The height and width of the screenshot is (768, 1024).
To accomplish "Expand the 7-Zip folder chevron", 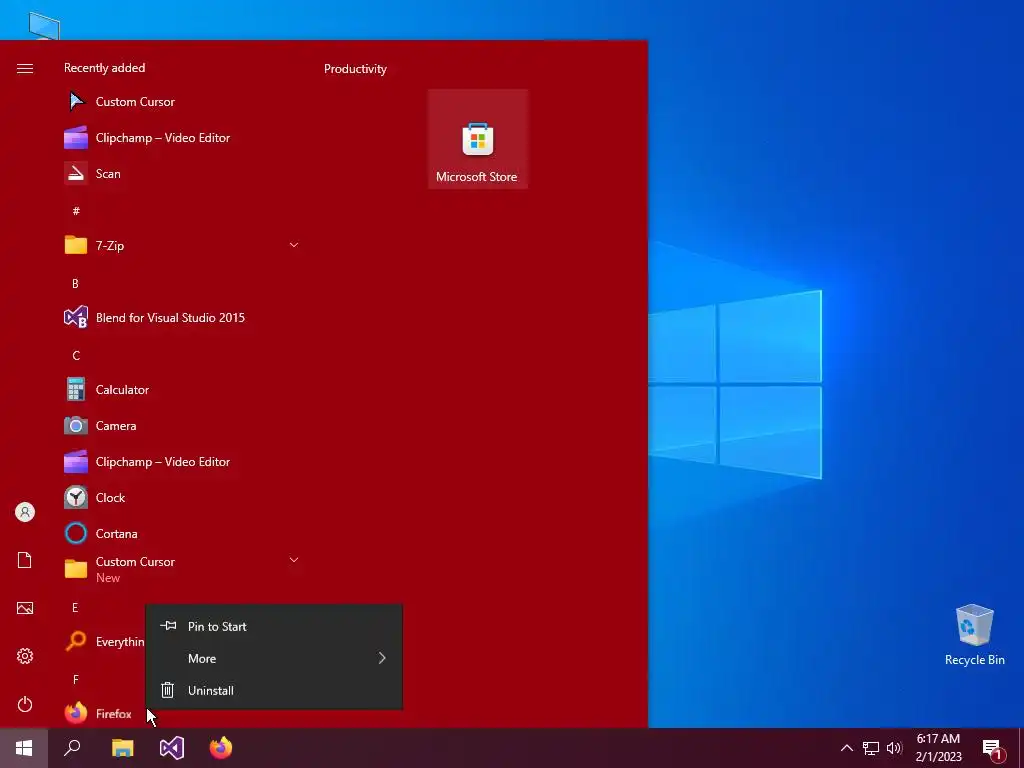I will (x=294, y=245).
